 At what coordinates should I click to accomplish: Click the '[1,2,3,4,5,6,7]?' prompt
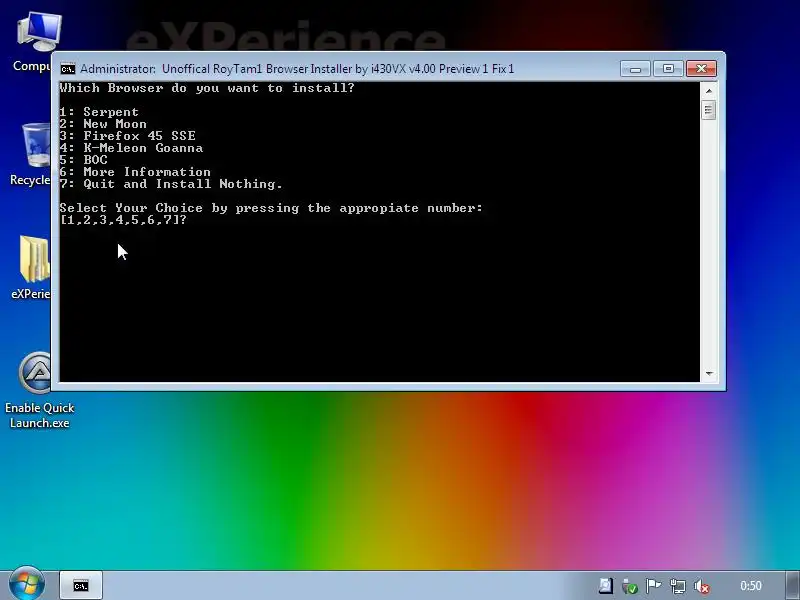click(x=123, y=220)
